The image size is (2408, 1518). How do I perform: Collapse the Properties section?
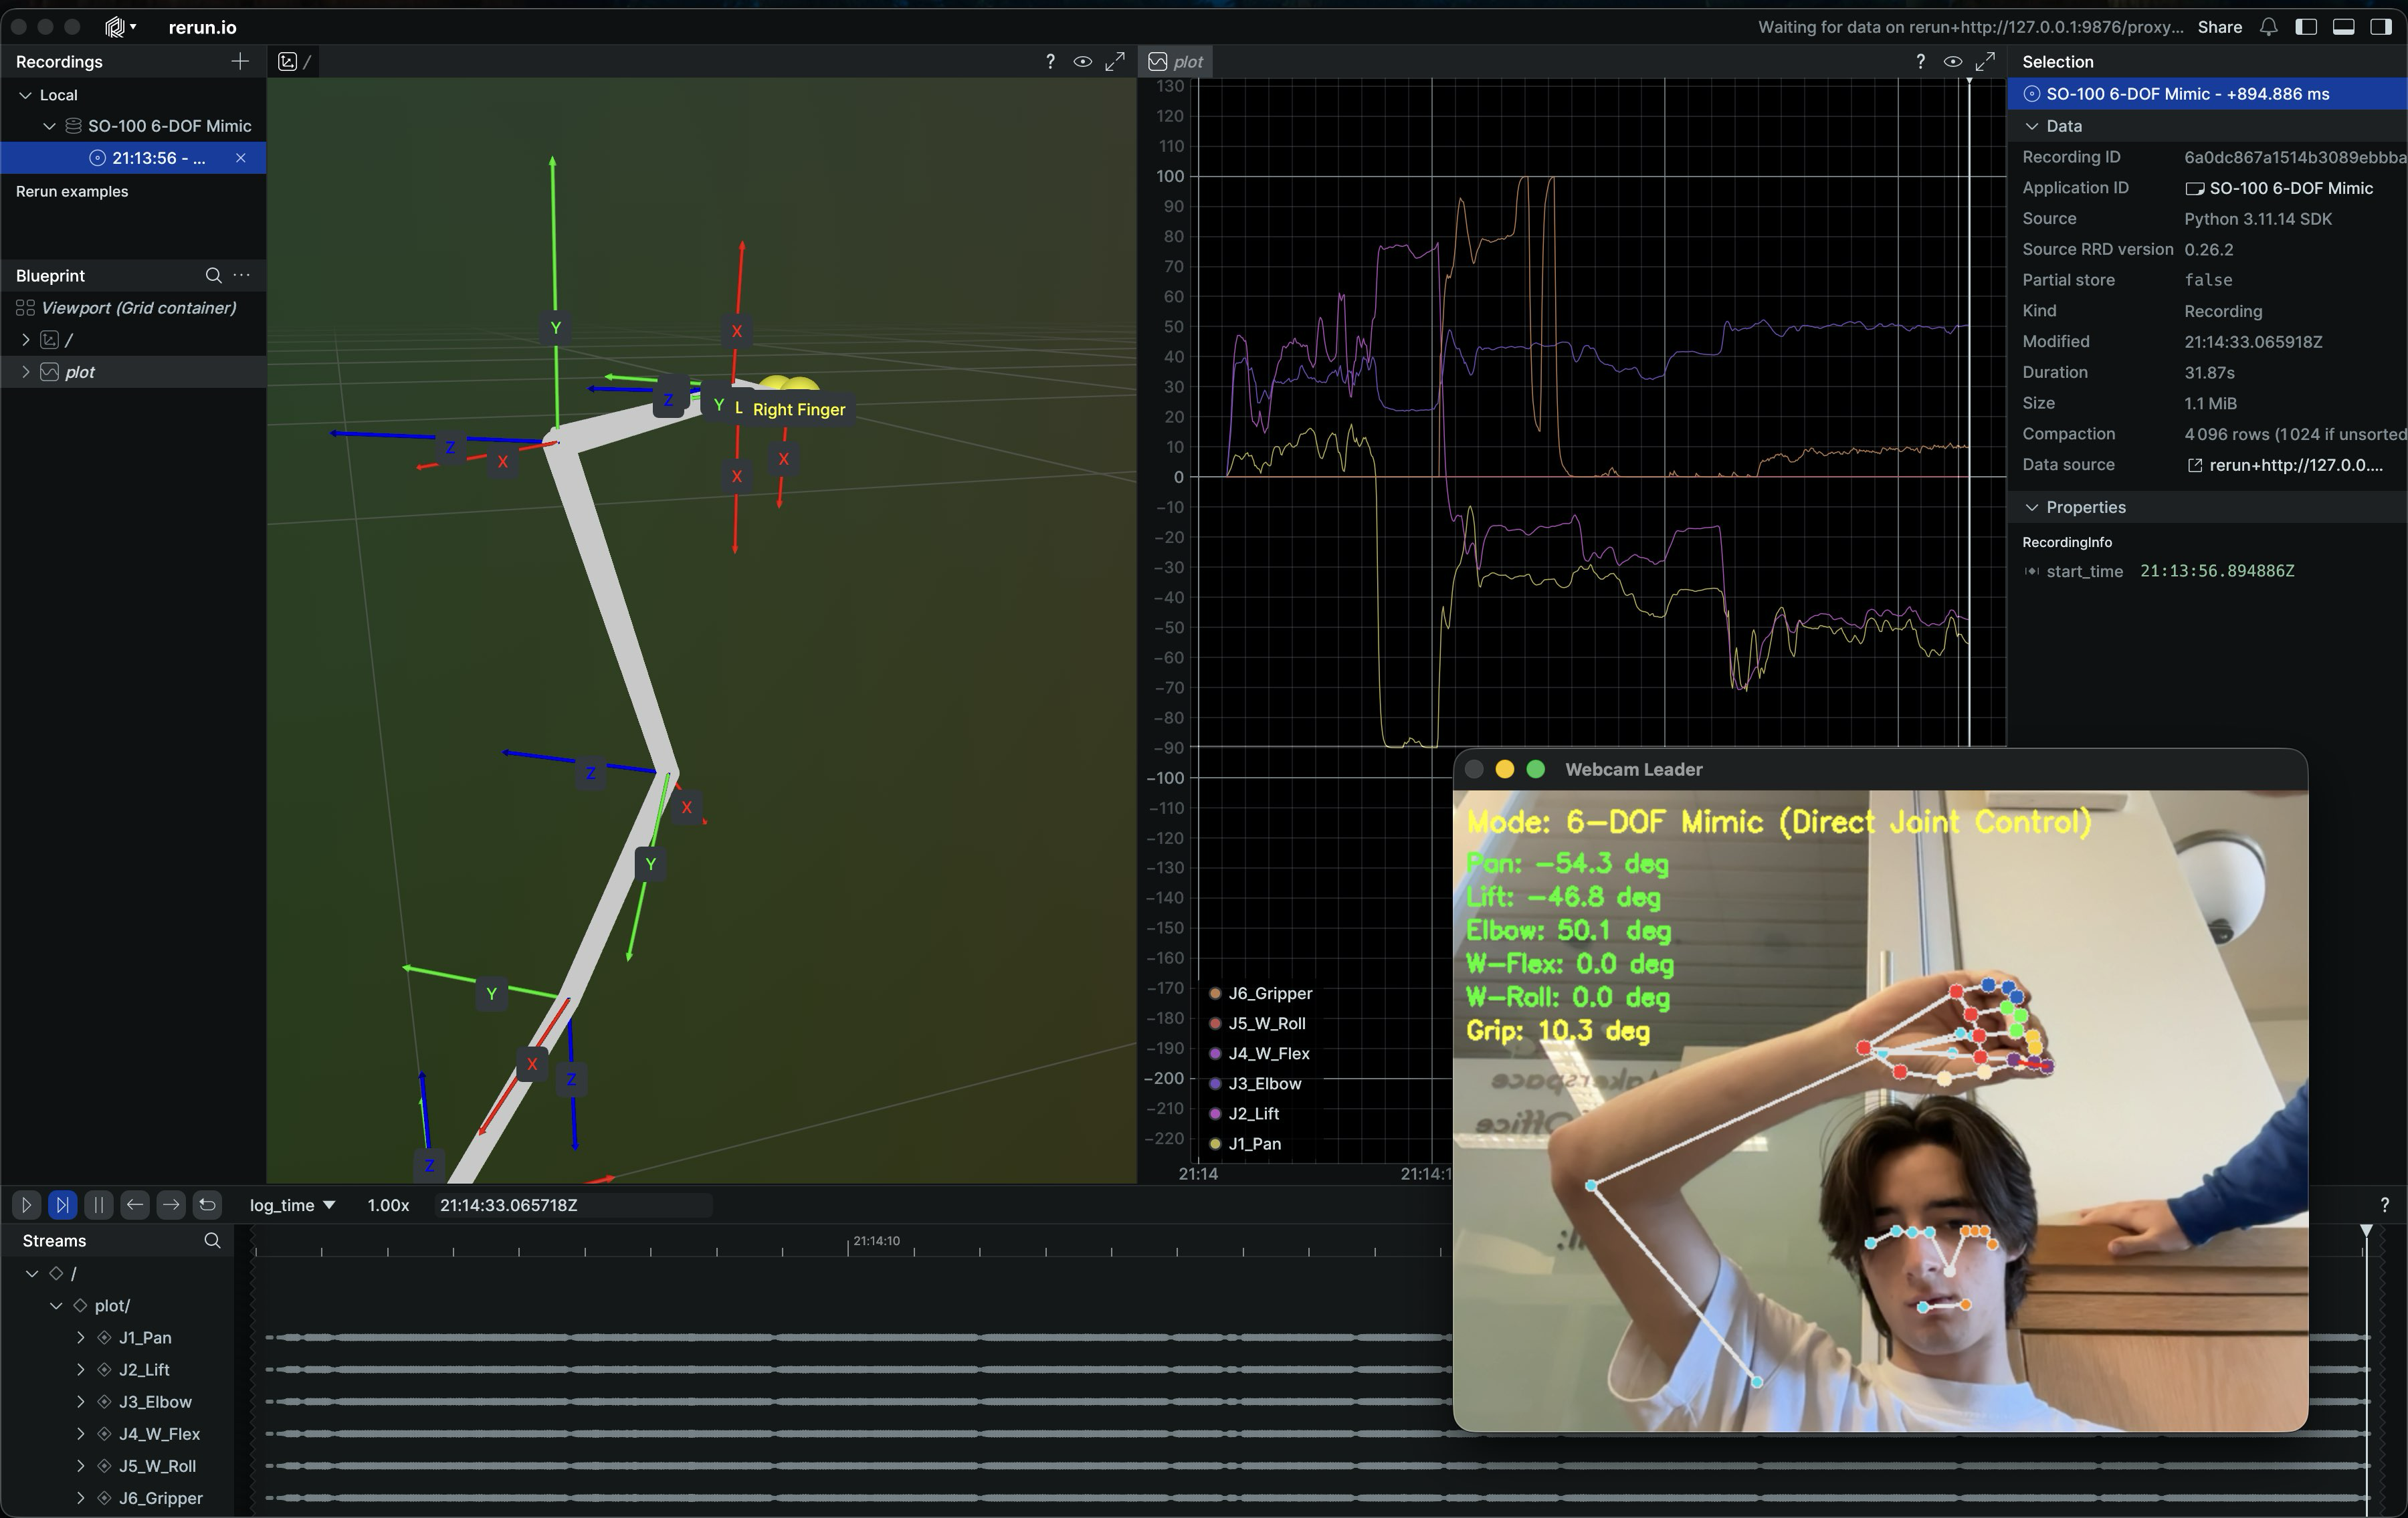[x=2031, y=507]
